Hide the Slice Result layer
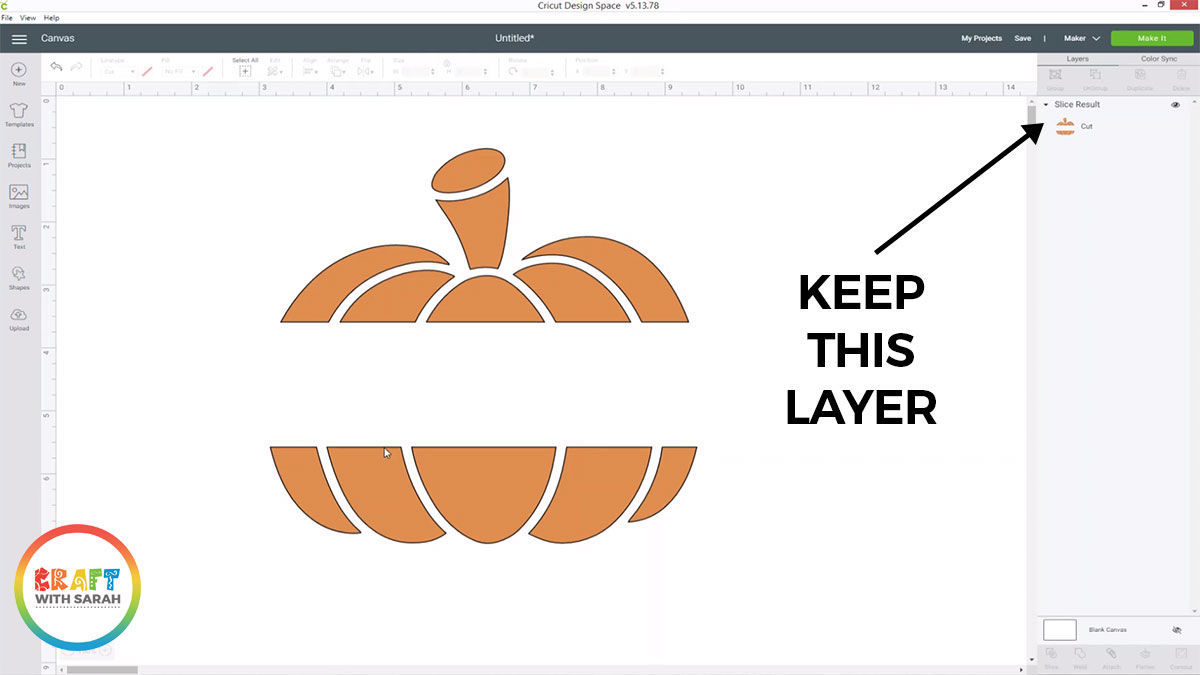Image resolution: width=1200 pixels, height=675 pixels. 1176,105
